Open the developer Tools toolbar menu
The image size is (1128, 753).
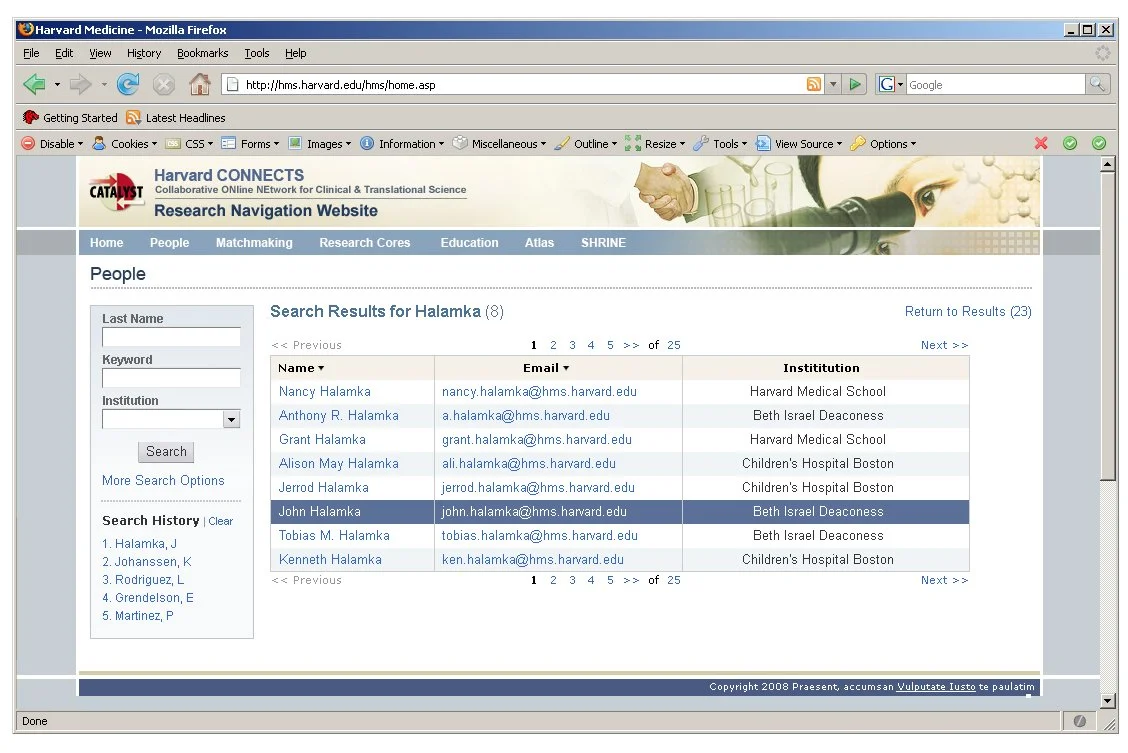[720, 144]
